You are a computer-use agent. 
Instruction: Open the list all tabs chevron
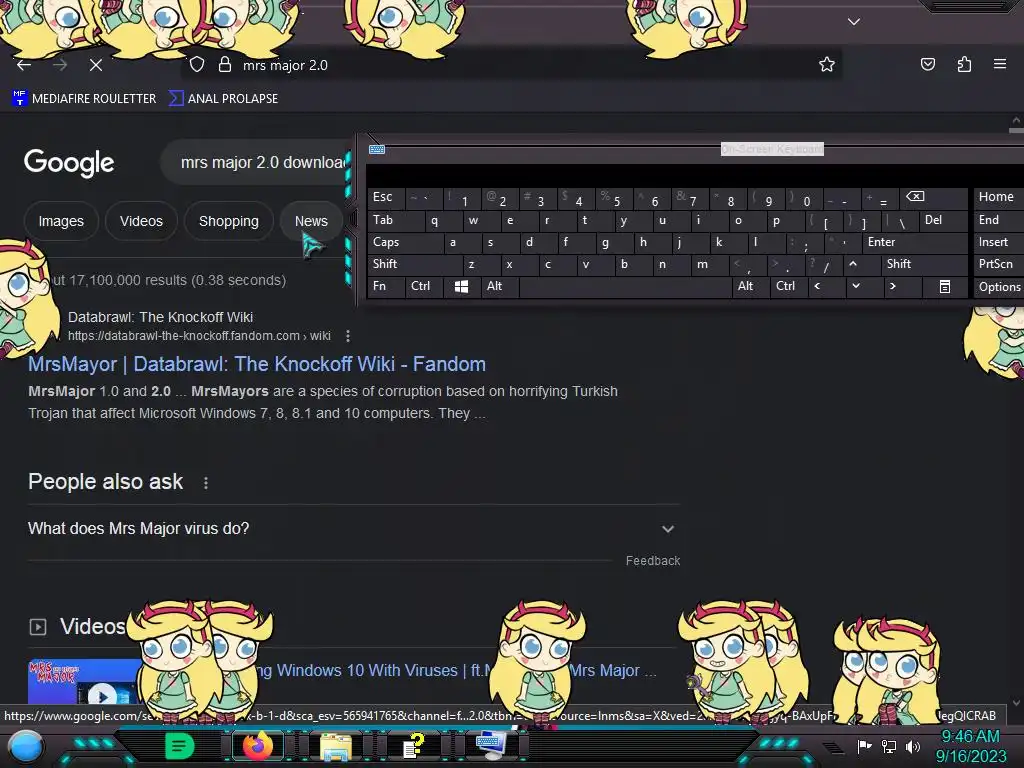click(854, 22)
